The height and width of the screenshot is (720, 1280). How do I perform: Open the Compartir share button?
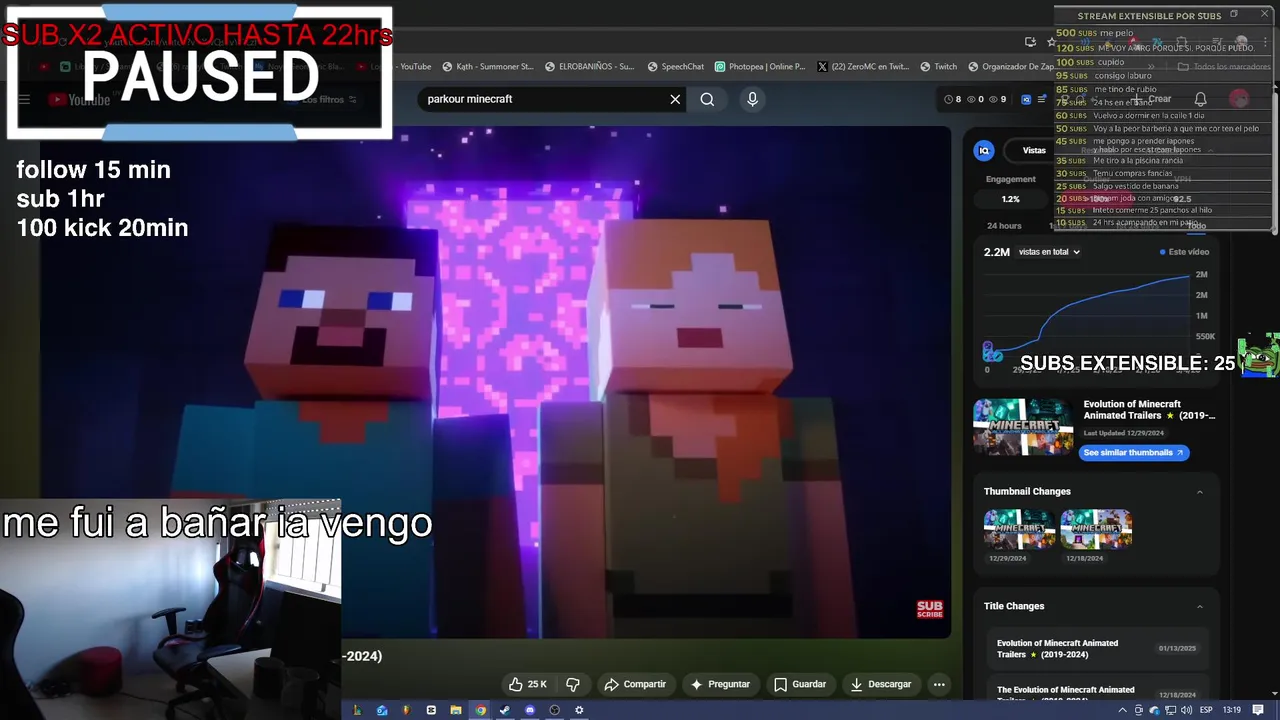[x=635, y=684]
